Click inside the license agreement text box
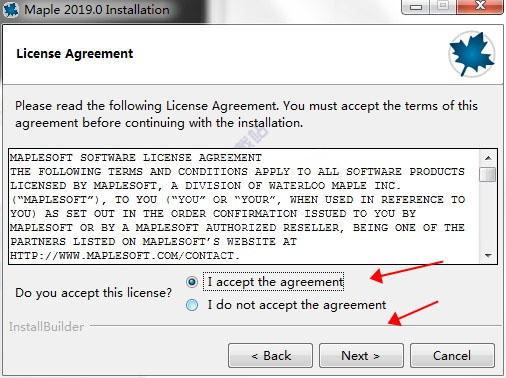 (244, 207)
